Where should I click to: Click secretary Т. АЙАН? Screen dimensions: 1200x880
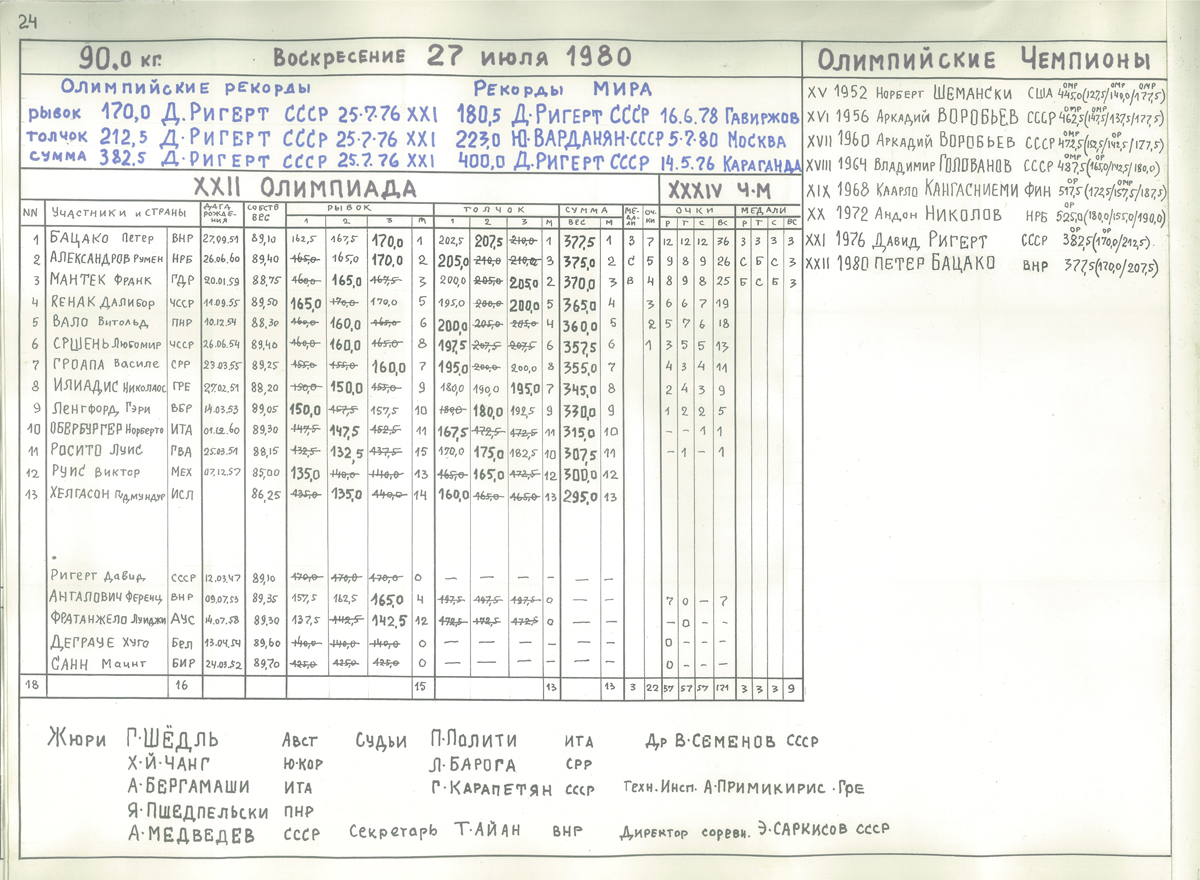point(488,830)
